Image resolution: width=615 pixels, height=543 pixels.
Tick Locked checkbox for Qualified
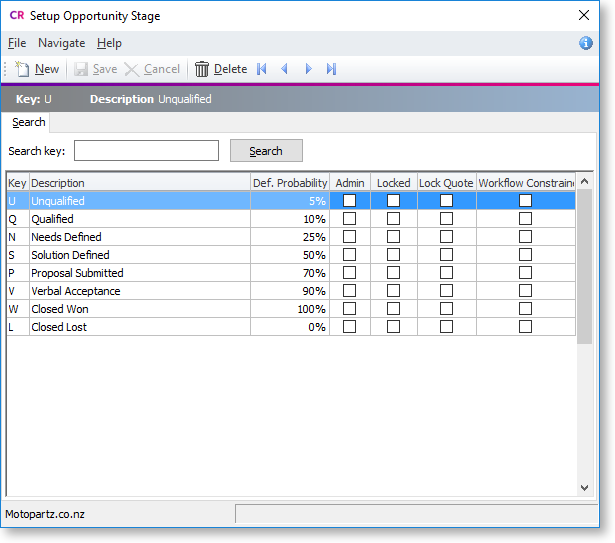(x=393, y=219)
